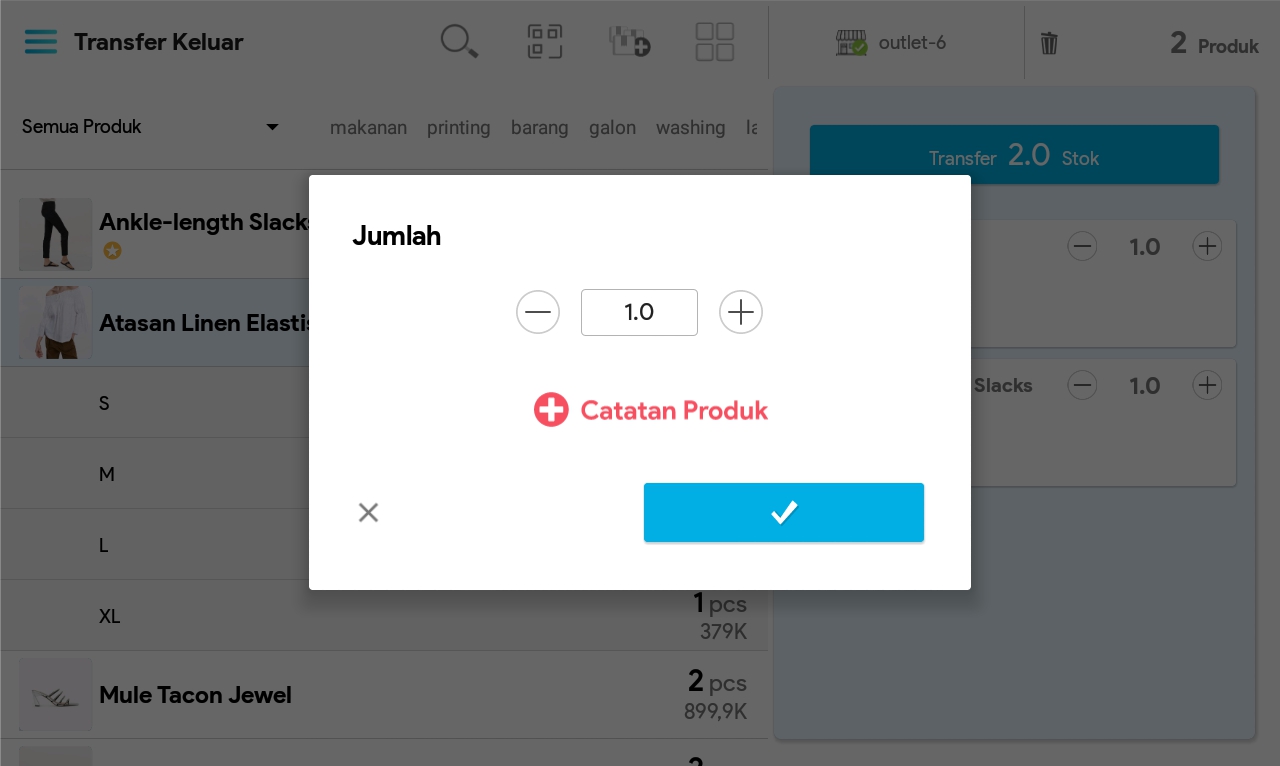The image size is (1280, 766).
Task: Switch to grid view layout
Action: click(x=715, y=42)
